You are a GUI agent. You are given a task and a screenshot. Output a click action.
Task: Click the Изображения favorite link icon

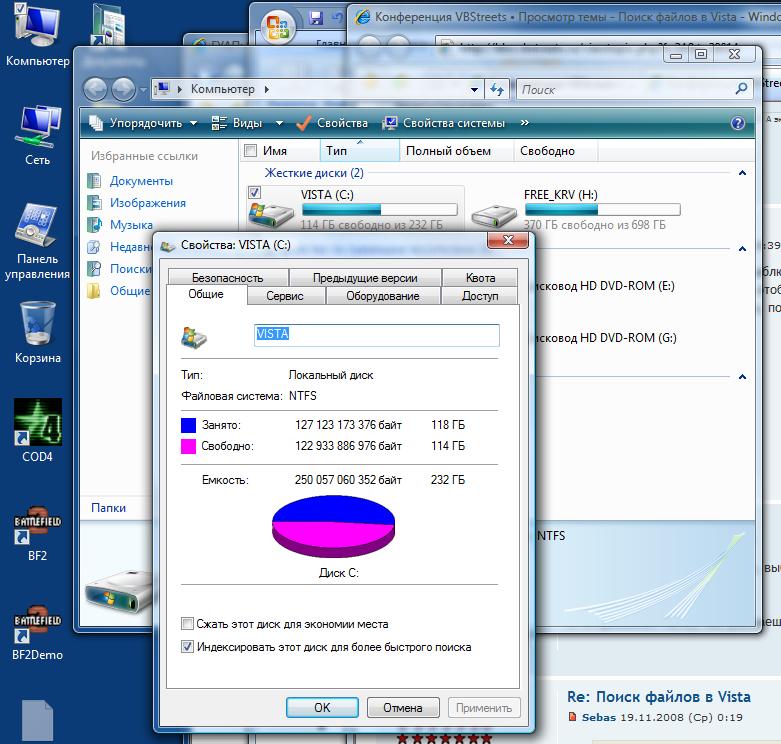(x=94, y=203)
